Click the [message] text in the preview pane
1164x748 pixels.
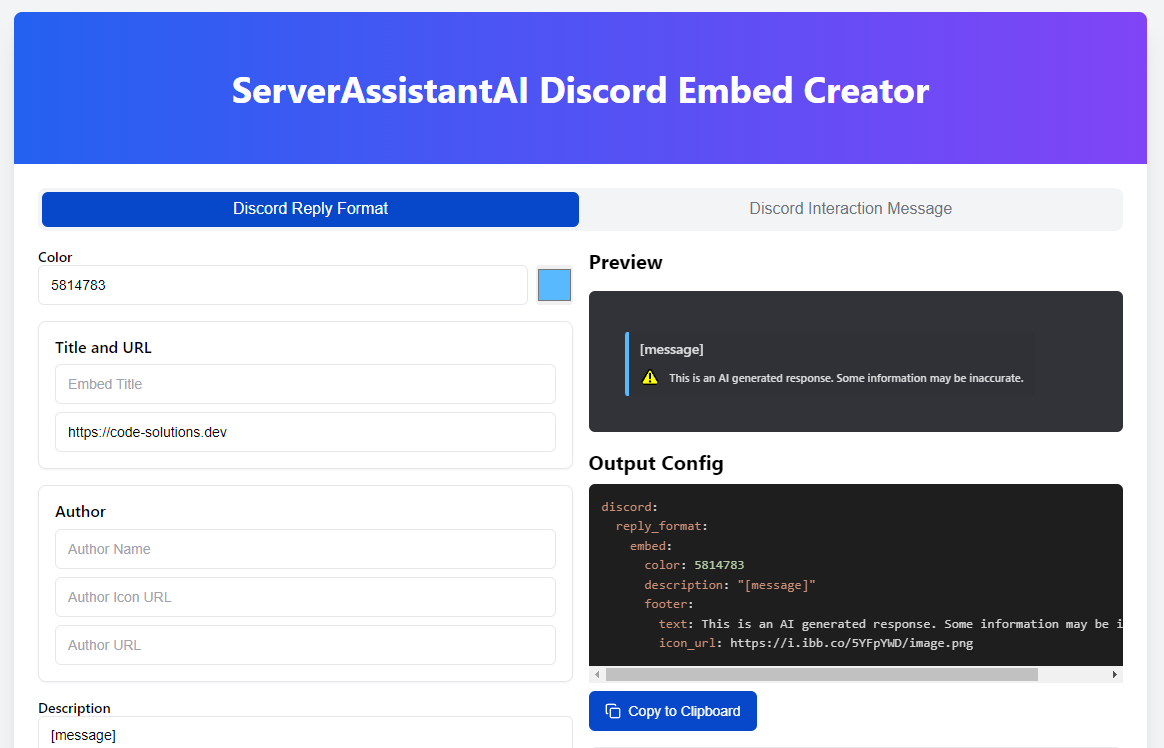pyautogui.click(x=671, y=349)
